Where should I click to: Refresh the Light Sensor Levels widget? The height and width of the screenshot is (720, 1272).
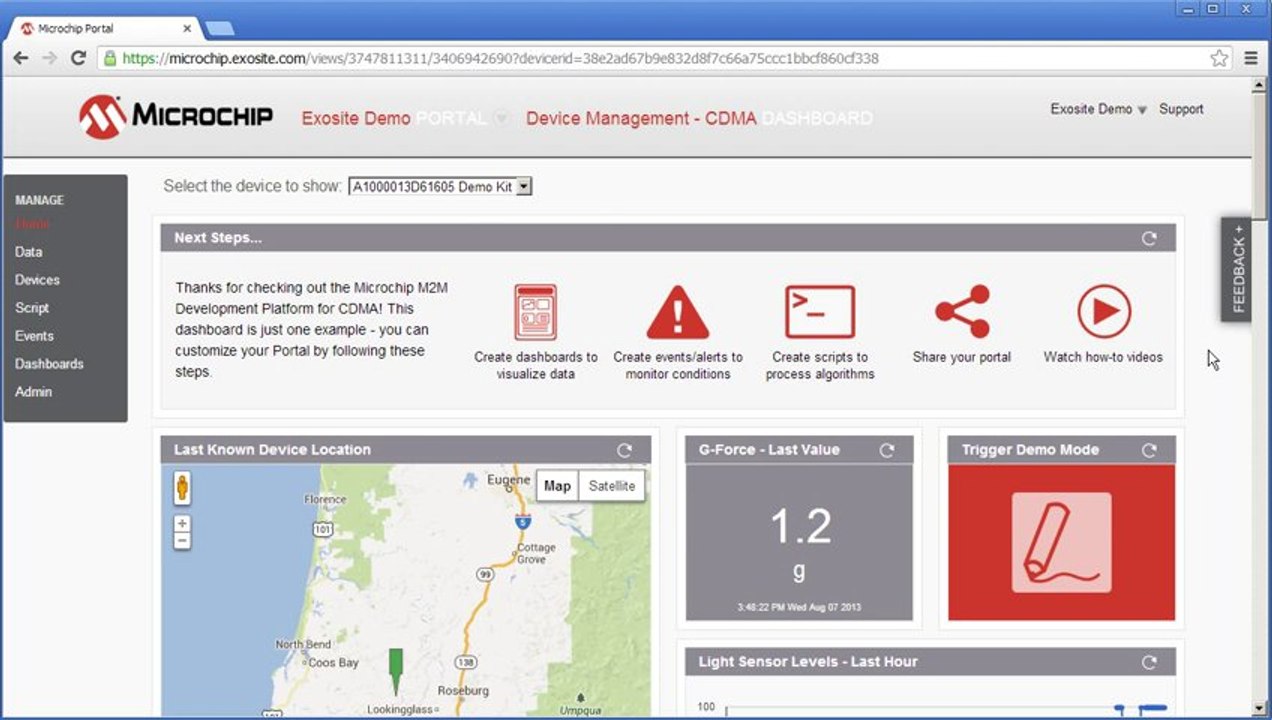1149,662
